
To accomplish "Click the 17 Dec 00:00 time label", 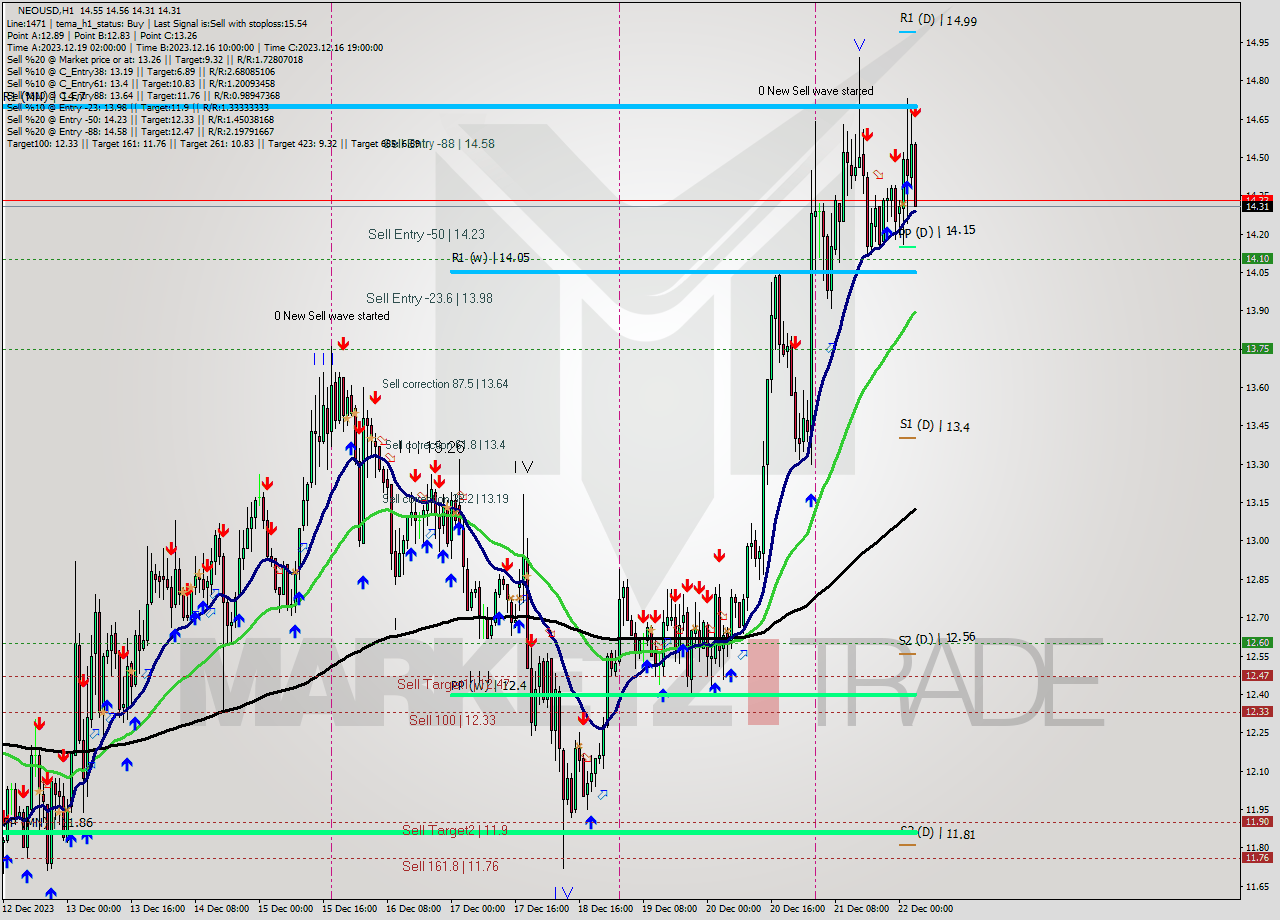I will pos(477,909).
